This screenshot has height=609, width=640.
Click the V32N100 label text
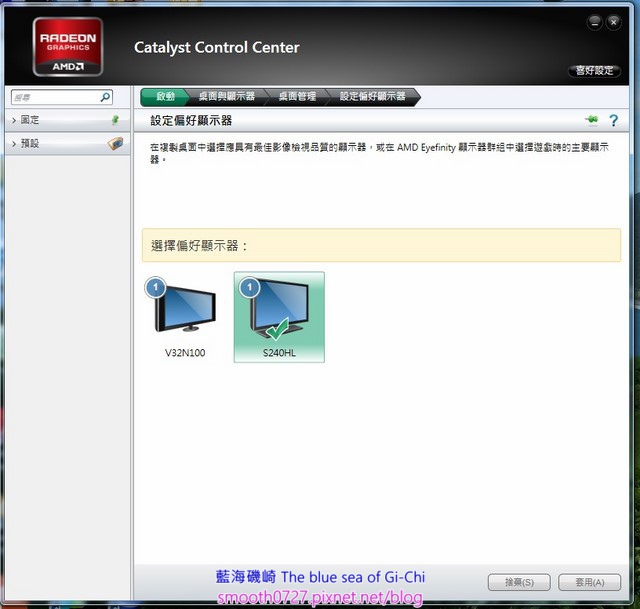click(x=185, y=353)
